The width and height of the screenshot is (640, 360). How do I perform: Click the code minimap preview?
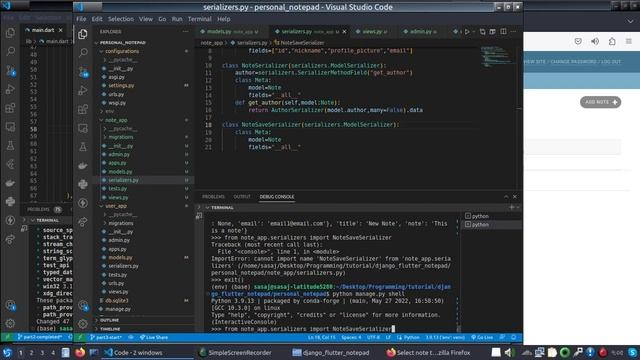(495, 56)
